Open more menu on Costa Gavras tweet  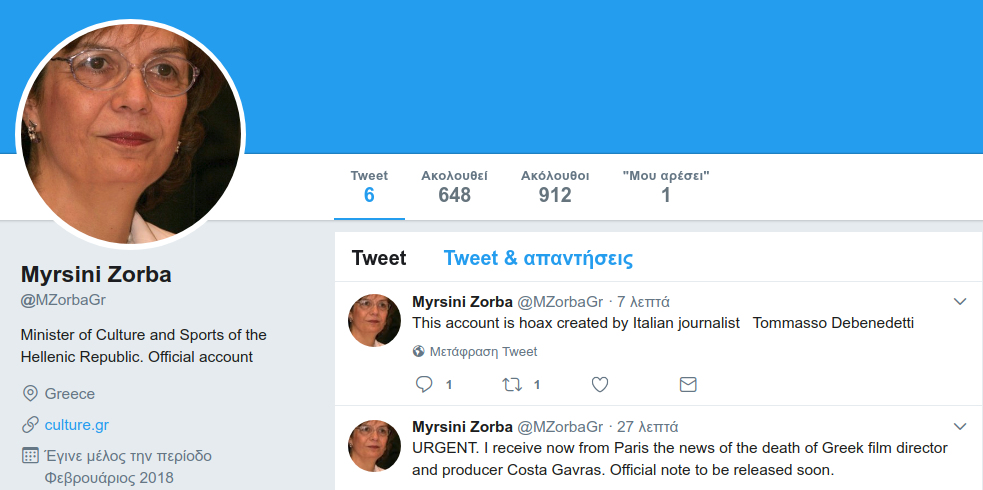[960, 426]
